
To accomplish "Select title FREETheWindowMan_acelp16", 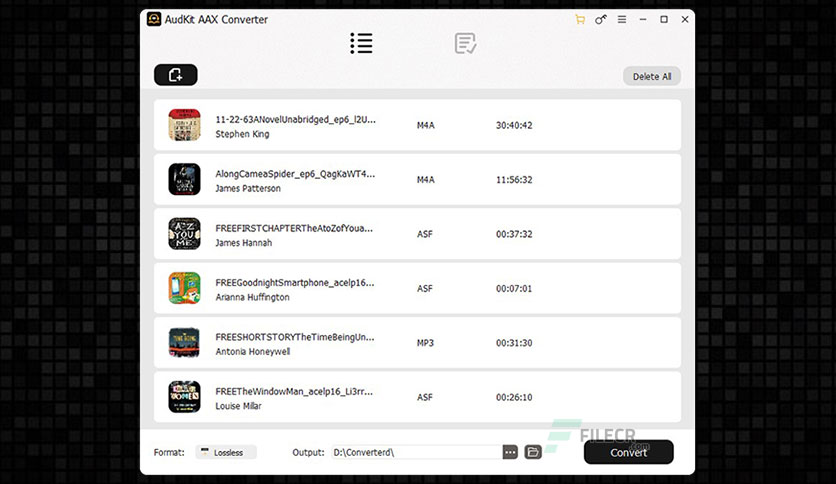I will [x=294, y=391].
